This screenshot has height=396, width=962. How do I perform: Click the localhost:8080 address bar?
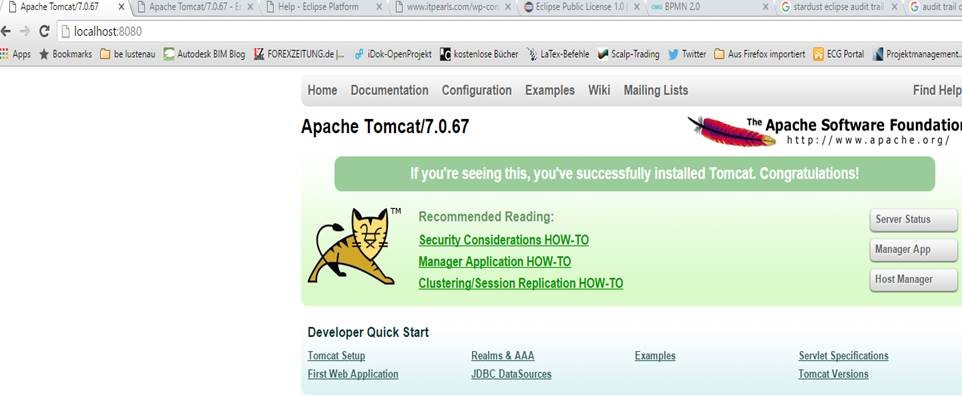[509, 31]
